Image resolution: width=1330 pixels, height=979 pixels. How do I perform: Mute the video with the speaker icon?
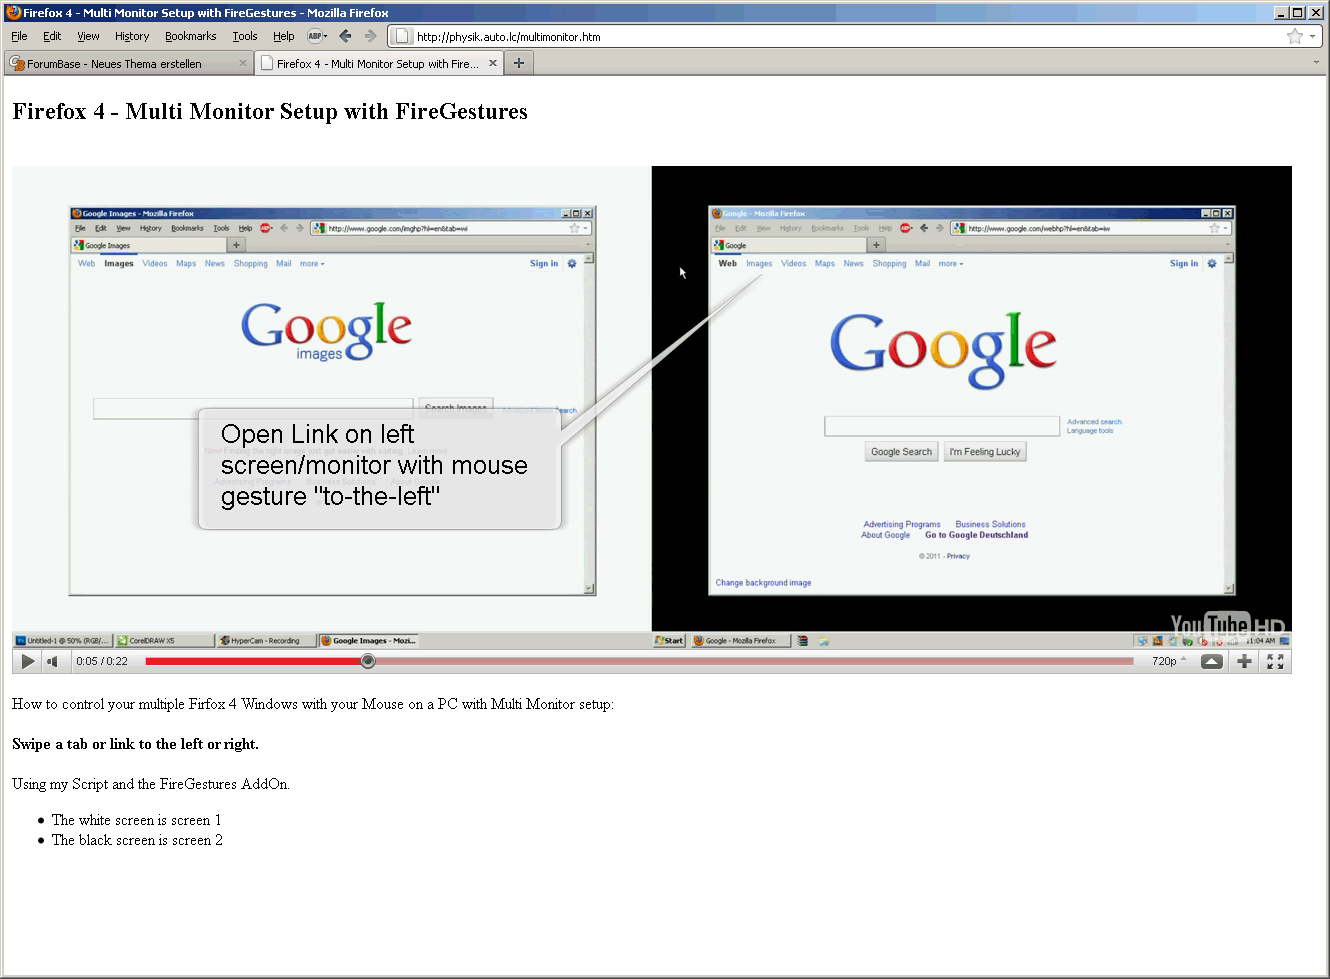[54, 661]
